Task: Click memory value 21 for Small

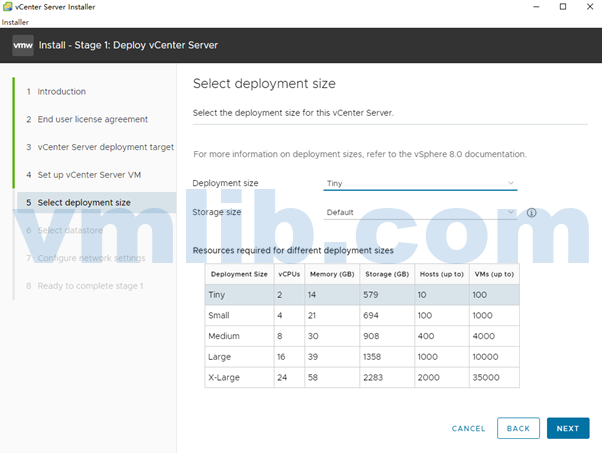Action: tap(312, 316)
